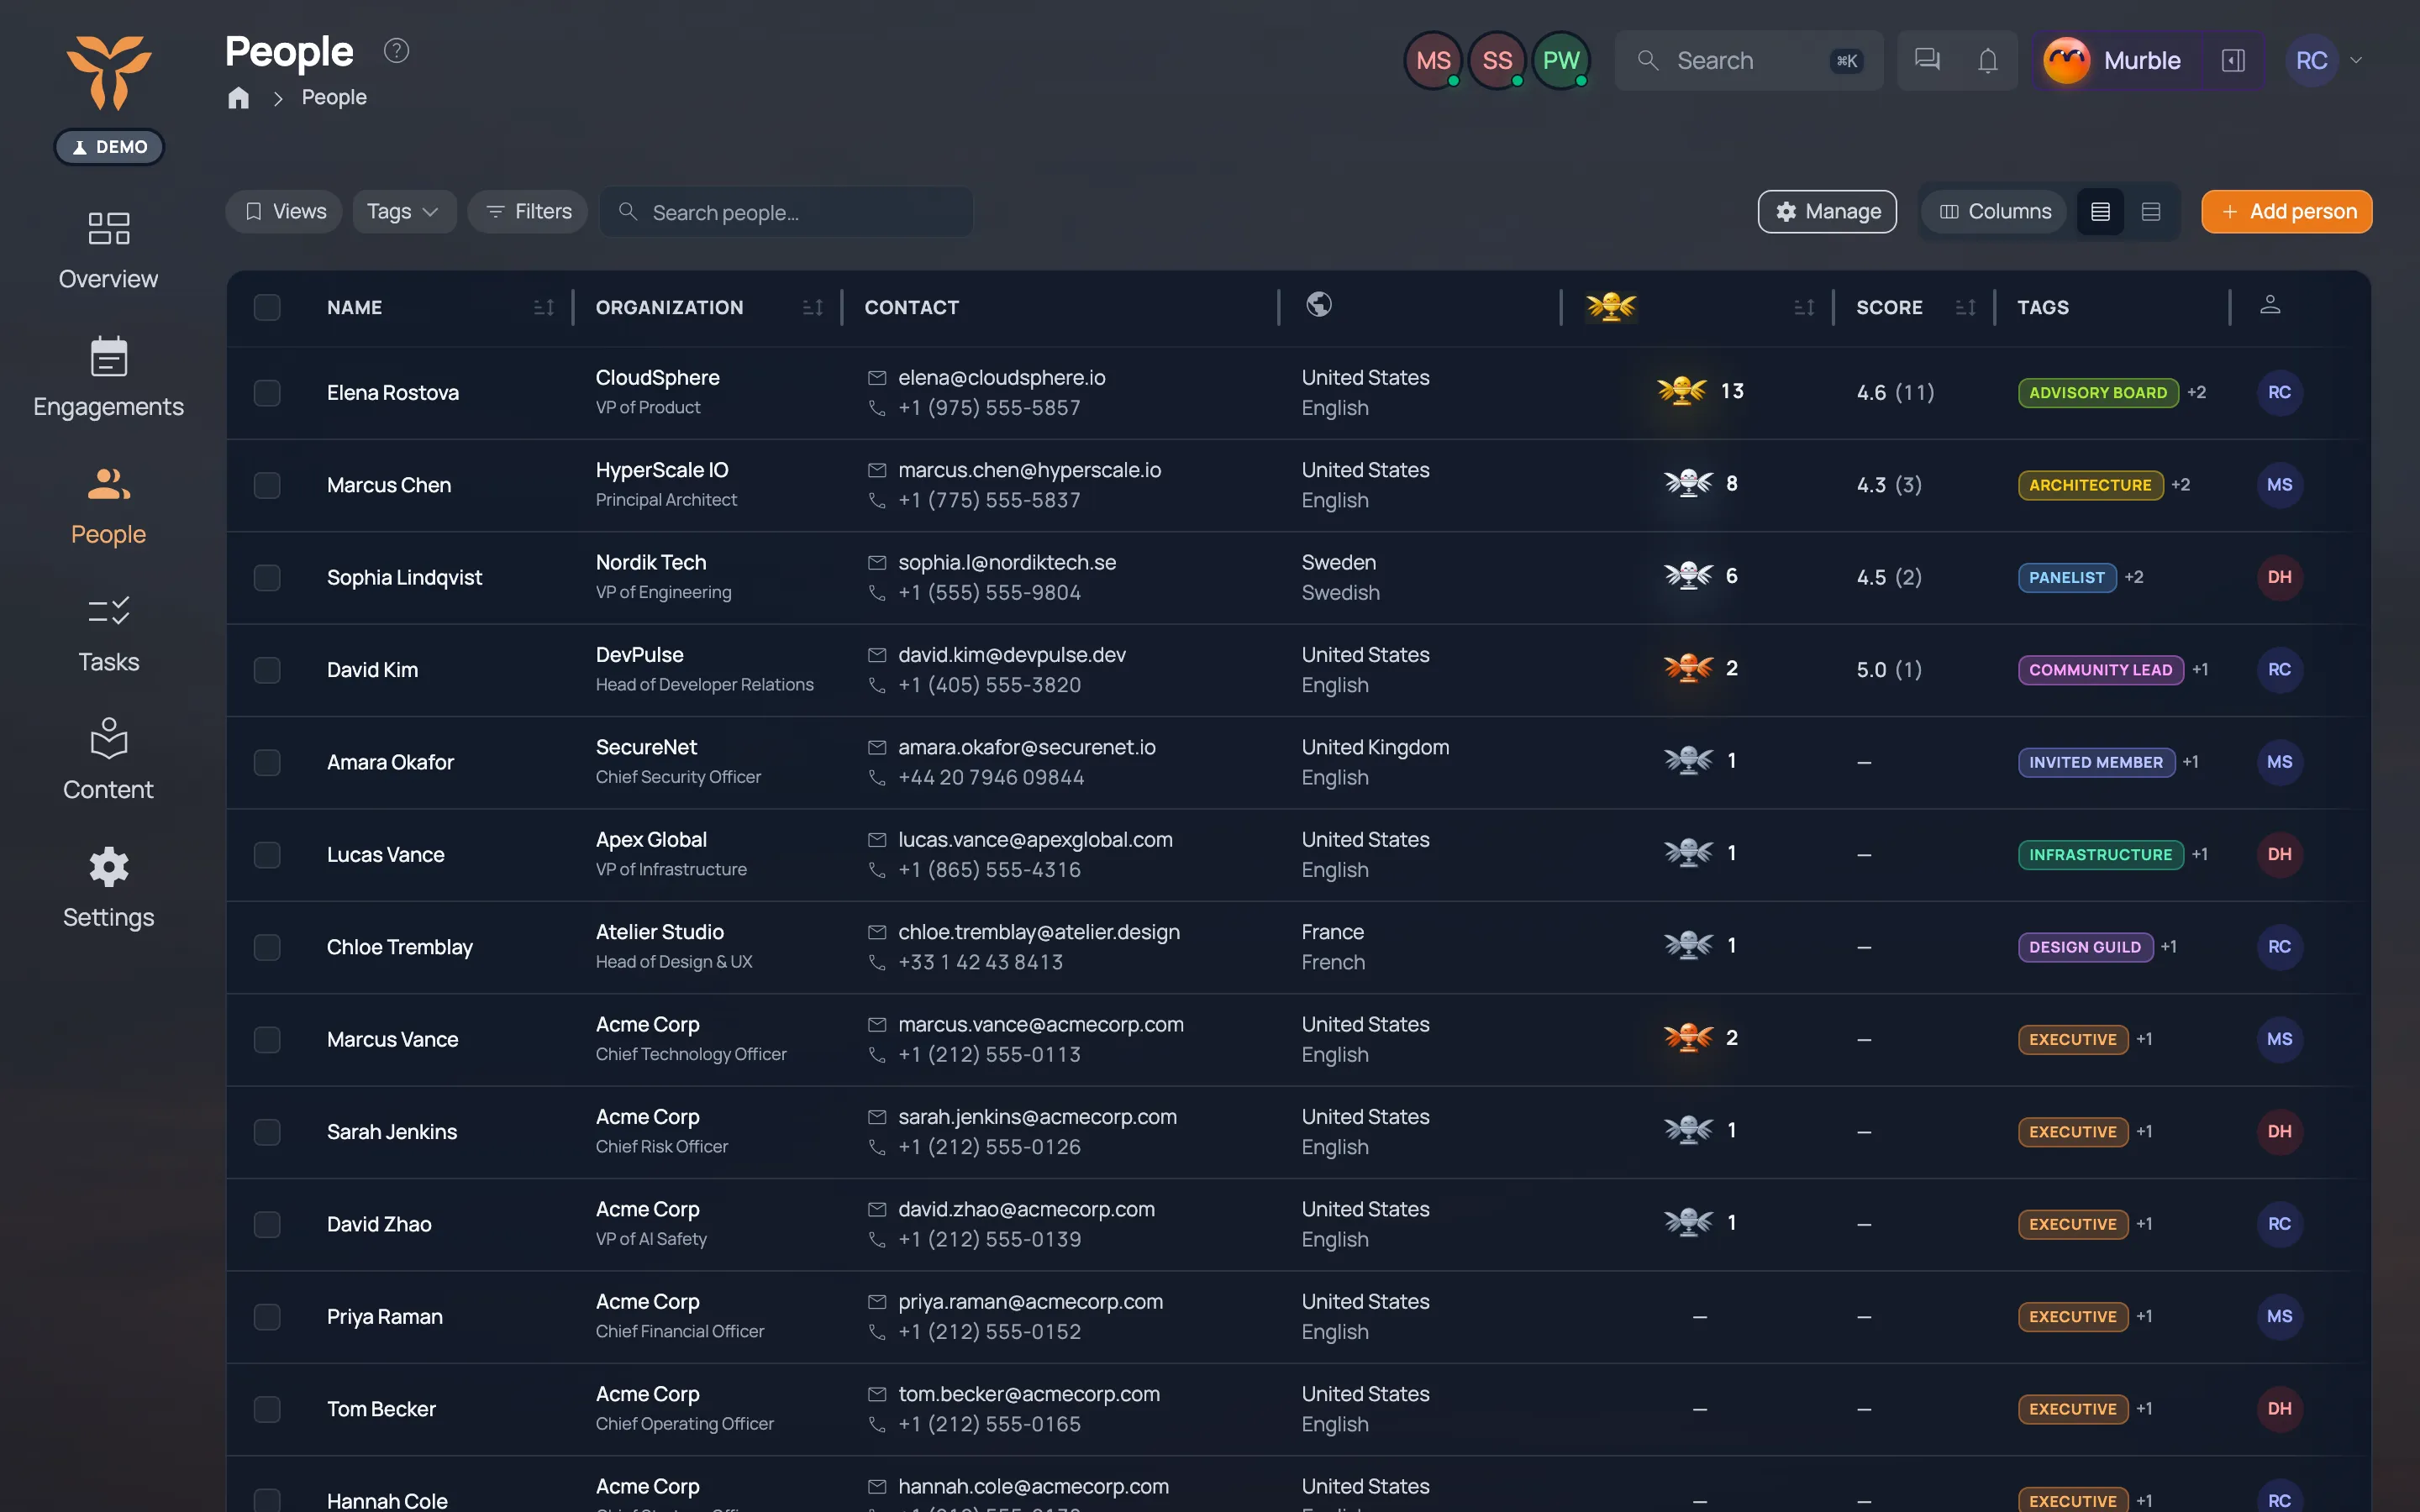Click the ADVISORY BOARD tag

(x=2097, y=393)
